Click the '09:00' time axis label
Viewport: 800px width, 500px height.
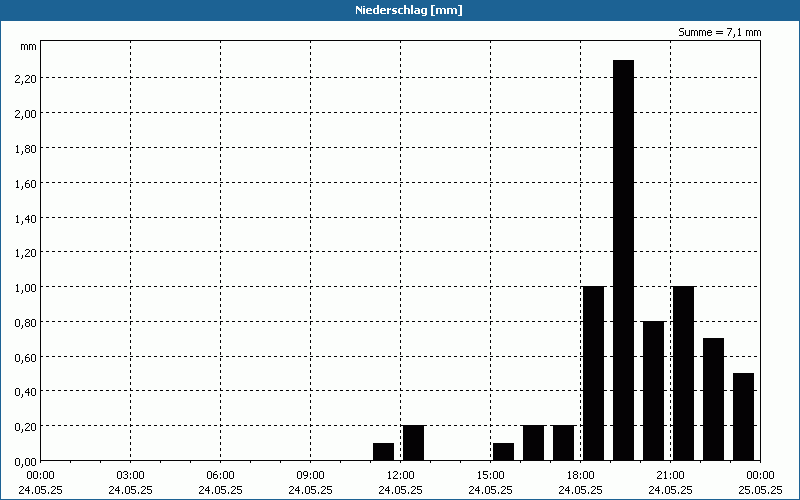tap(310, 476)
